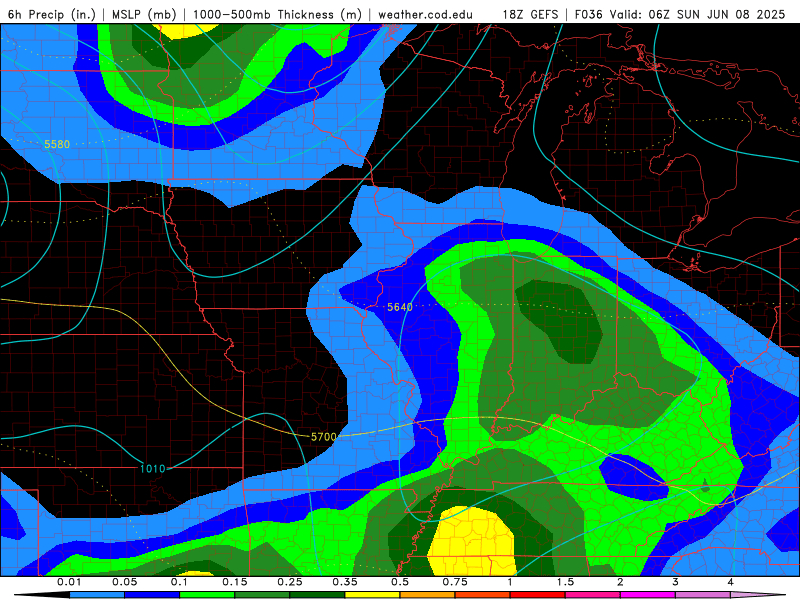This screenshot has width=800, height=600.
Task: Click the '0.5' legend value
Action: 400,582
